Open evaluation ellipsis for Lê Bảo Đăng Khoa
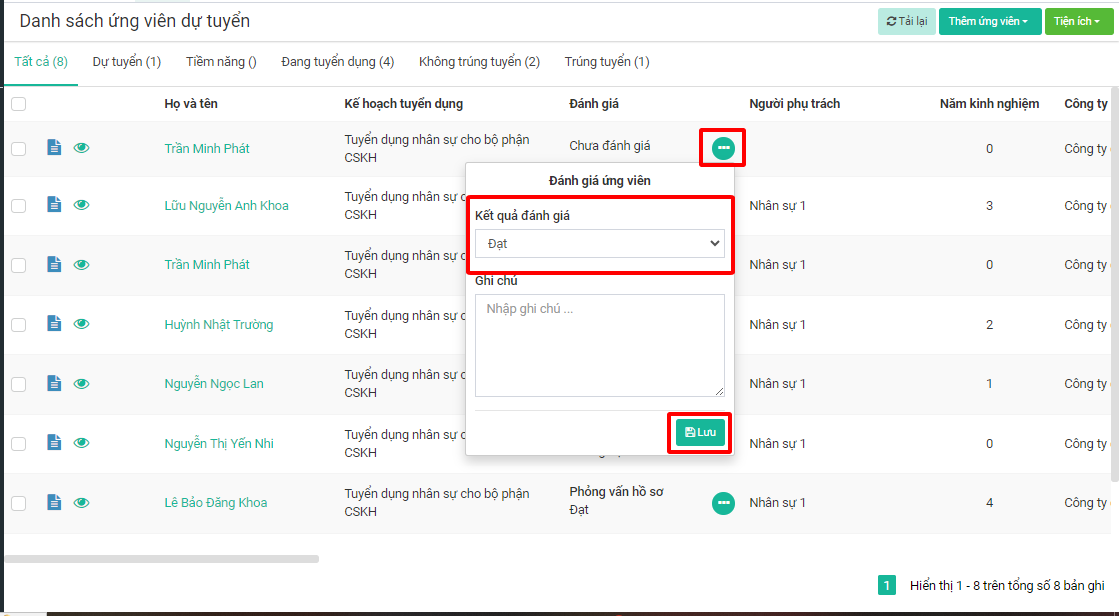 723,503
